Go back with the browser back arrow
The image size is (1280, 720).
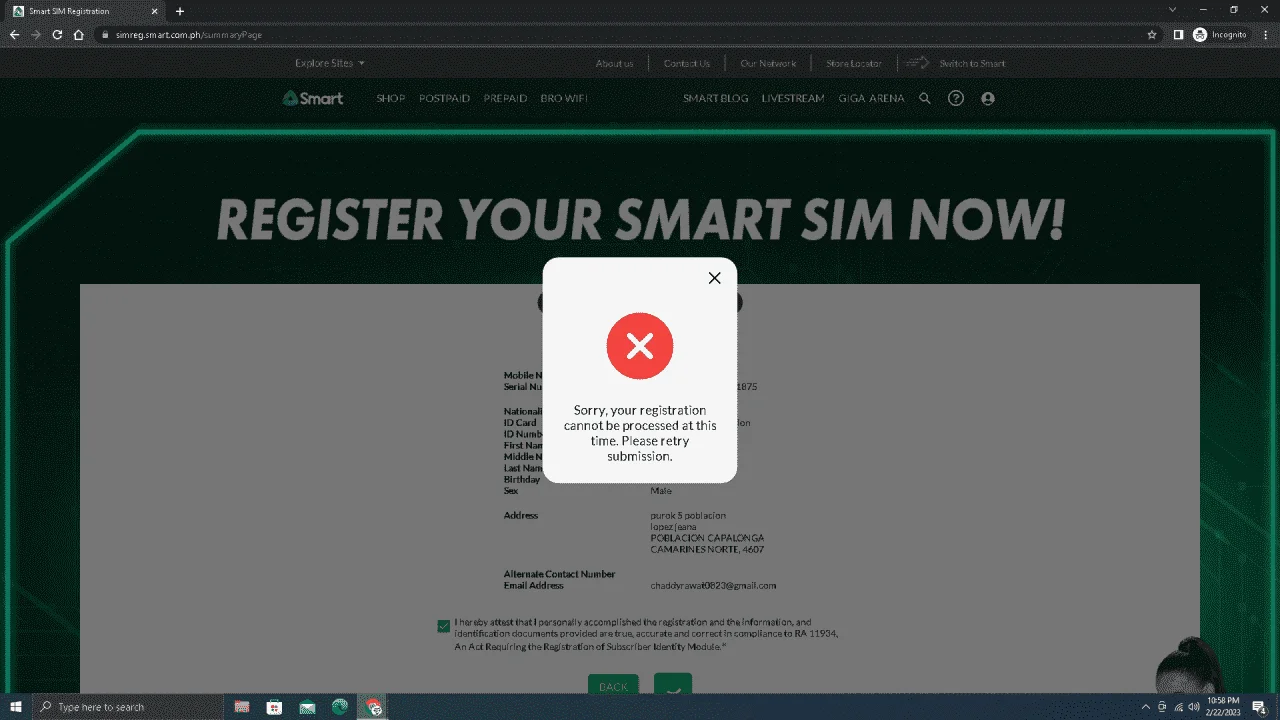(x=14, y=34)
